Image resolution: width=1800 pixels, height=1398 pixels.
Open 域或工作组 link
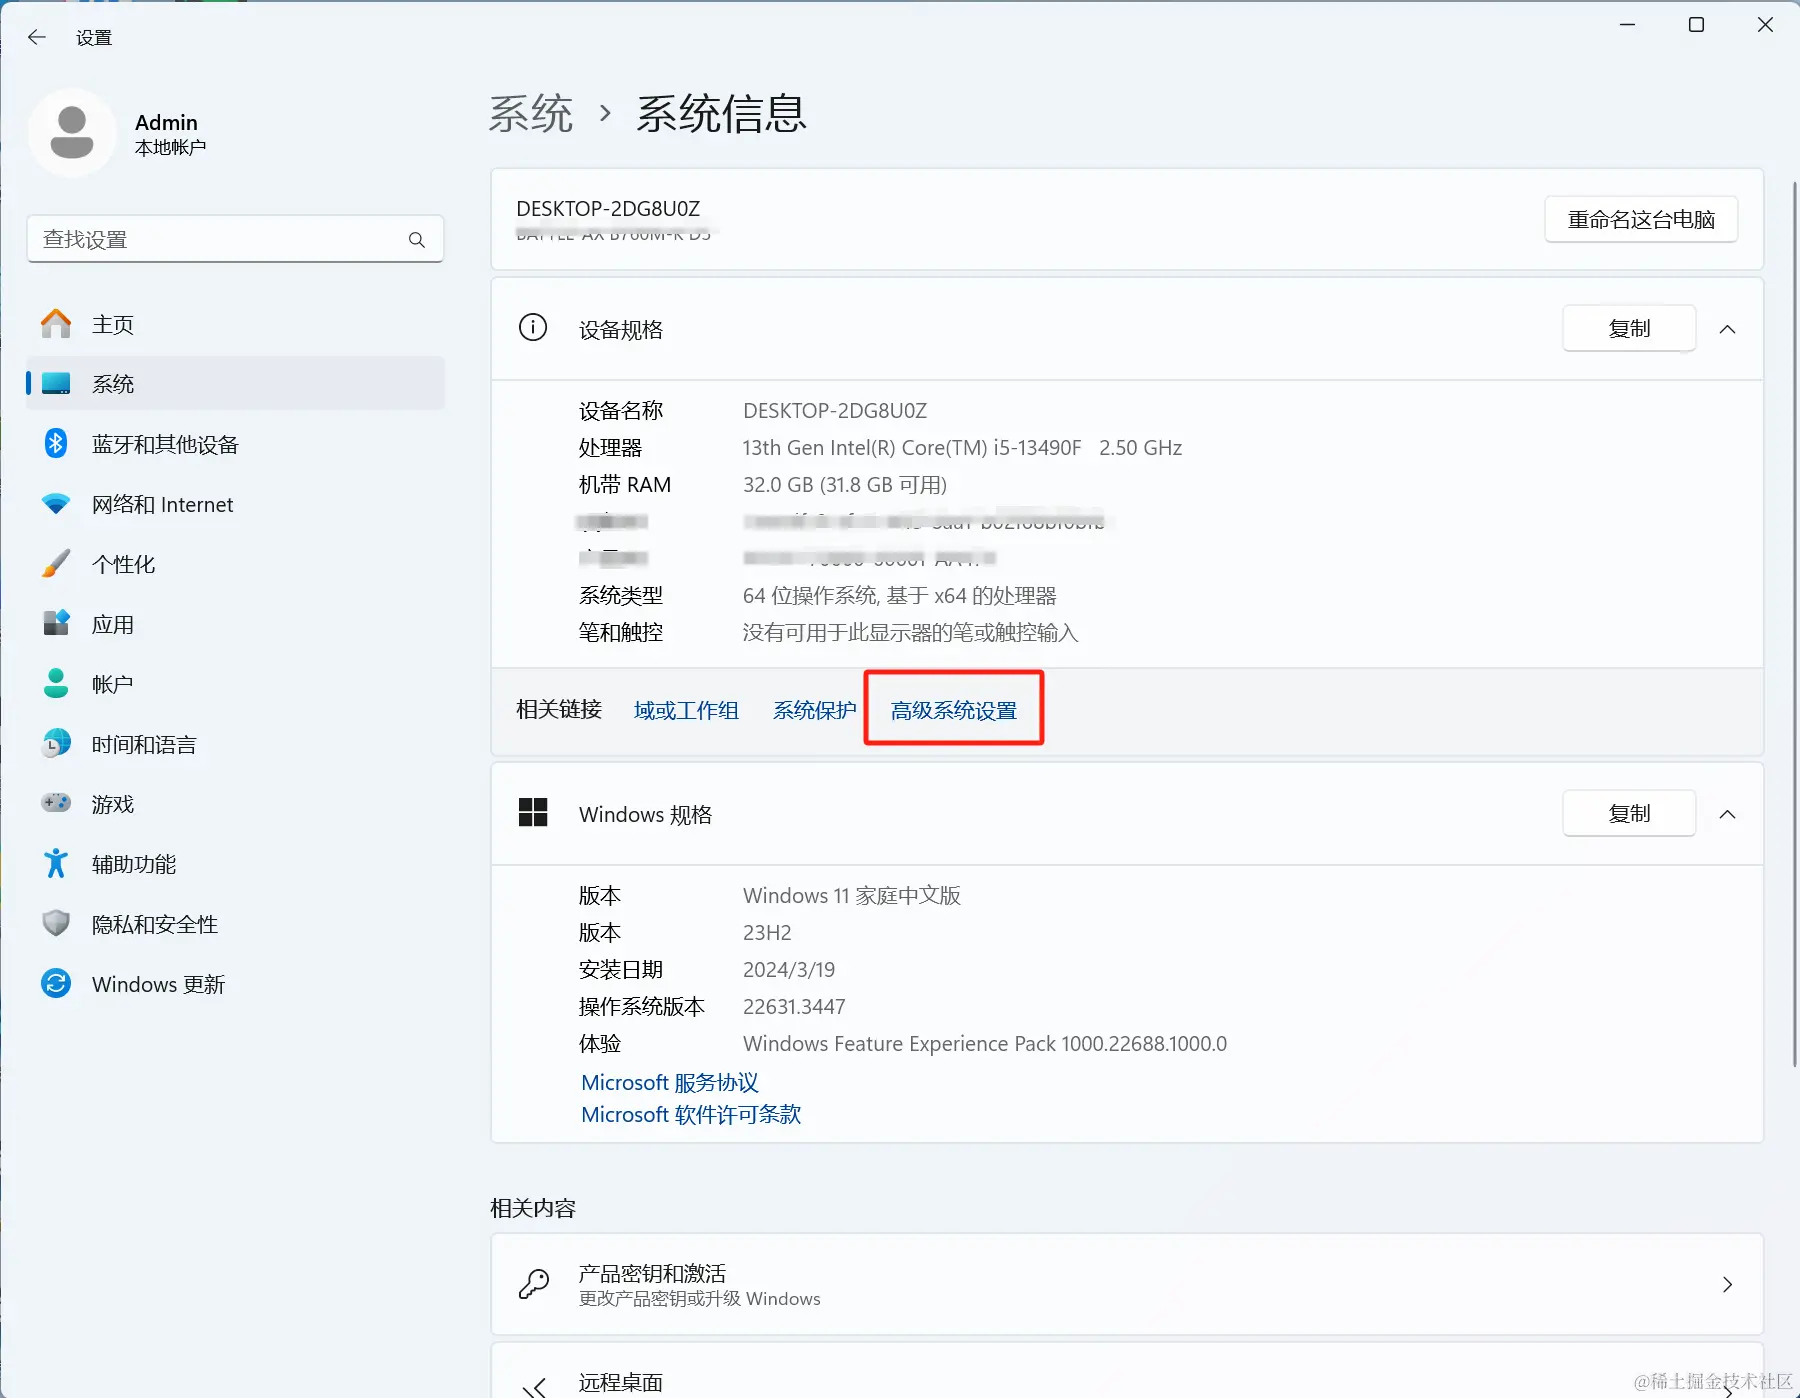(686, 710)
